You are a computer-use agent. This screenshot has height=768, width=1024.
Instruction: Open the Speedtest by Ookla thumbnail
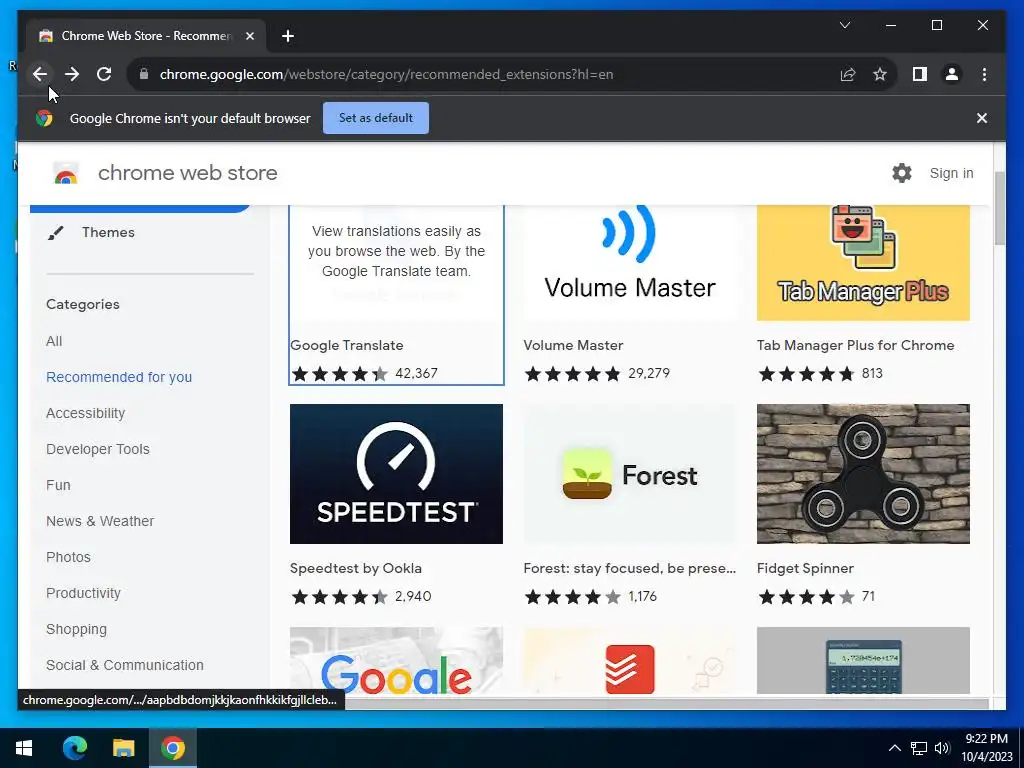[x=396, y=473]
